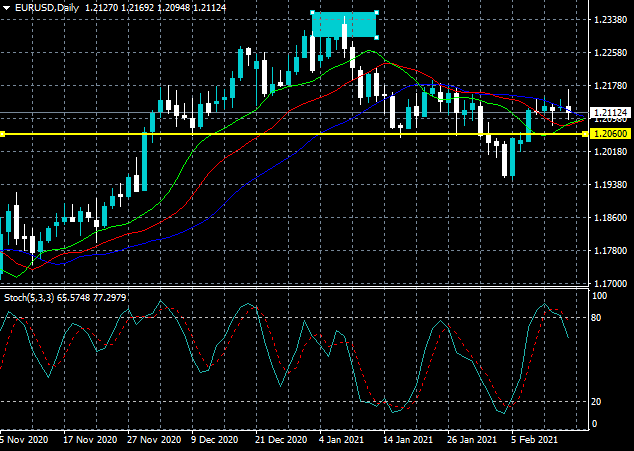634x451 pixels.
Task: Click the EURUSD,Daily chart title text
Action: [47, 8]
